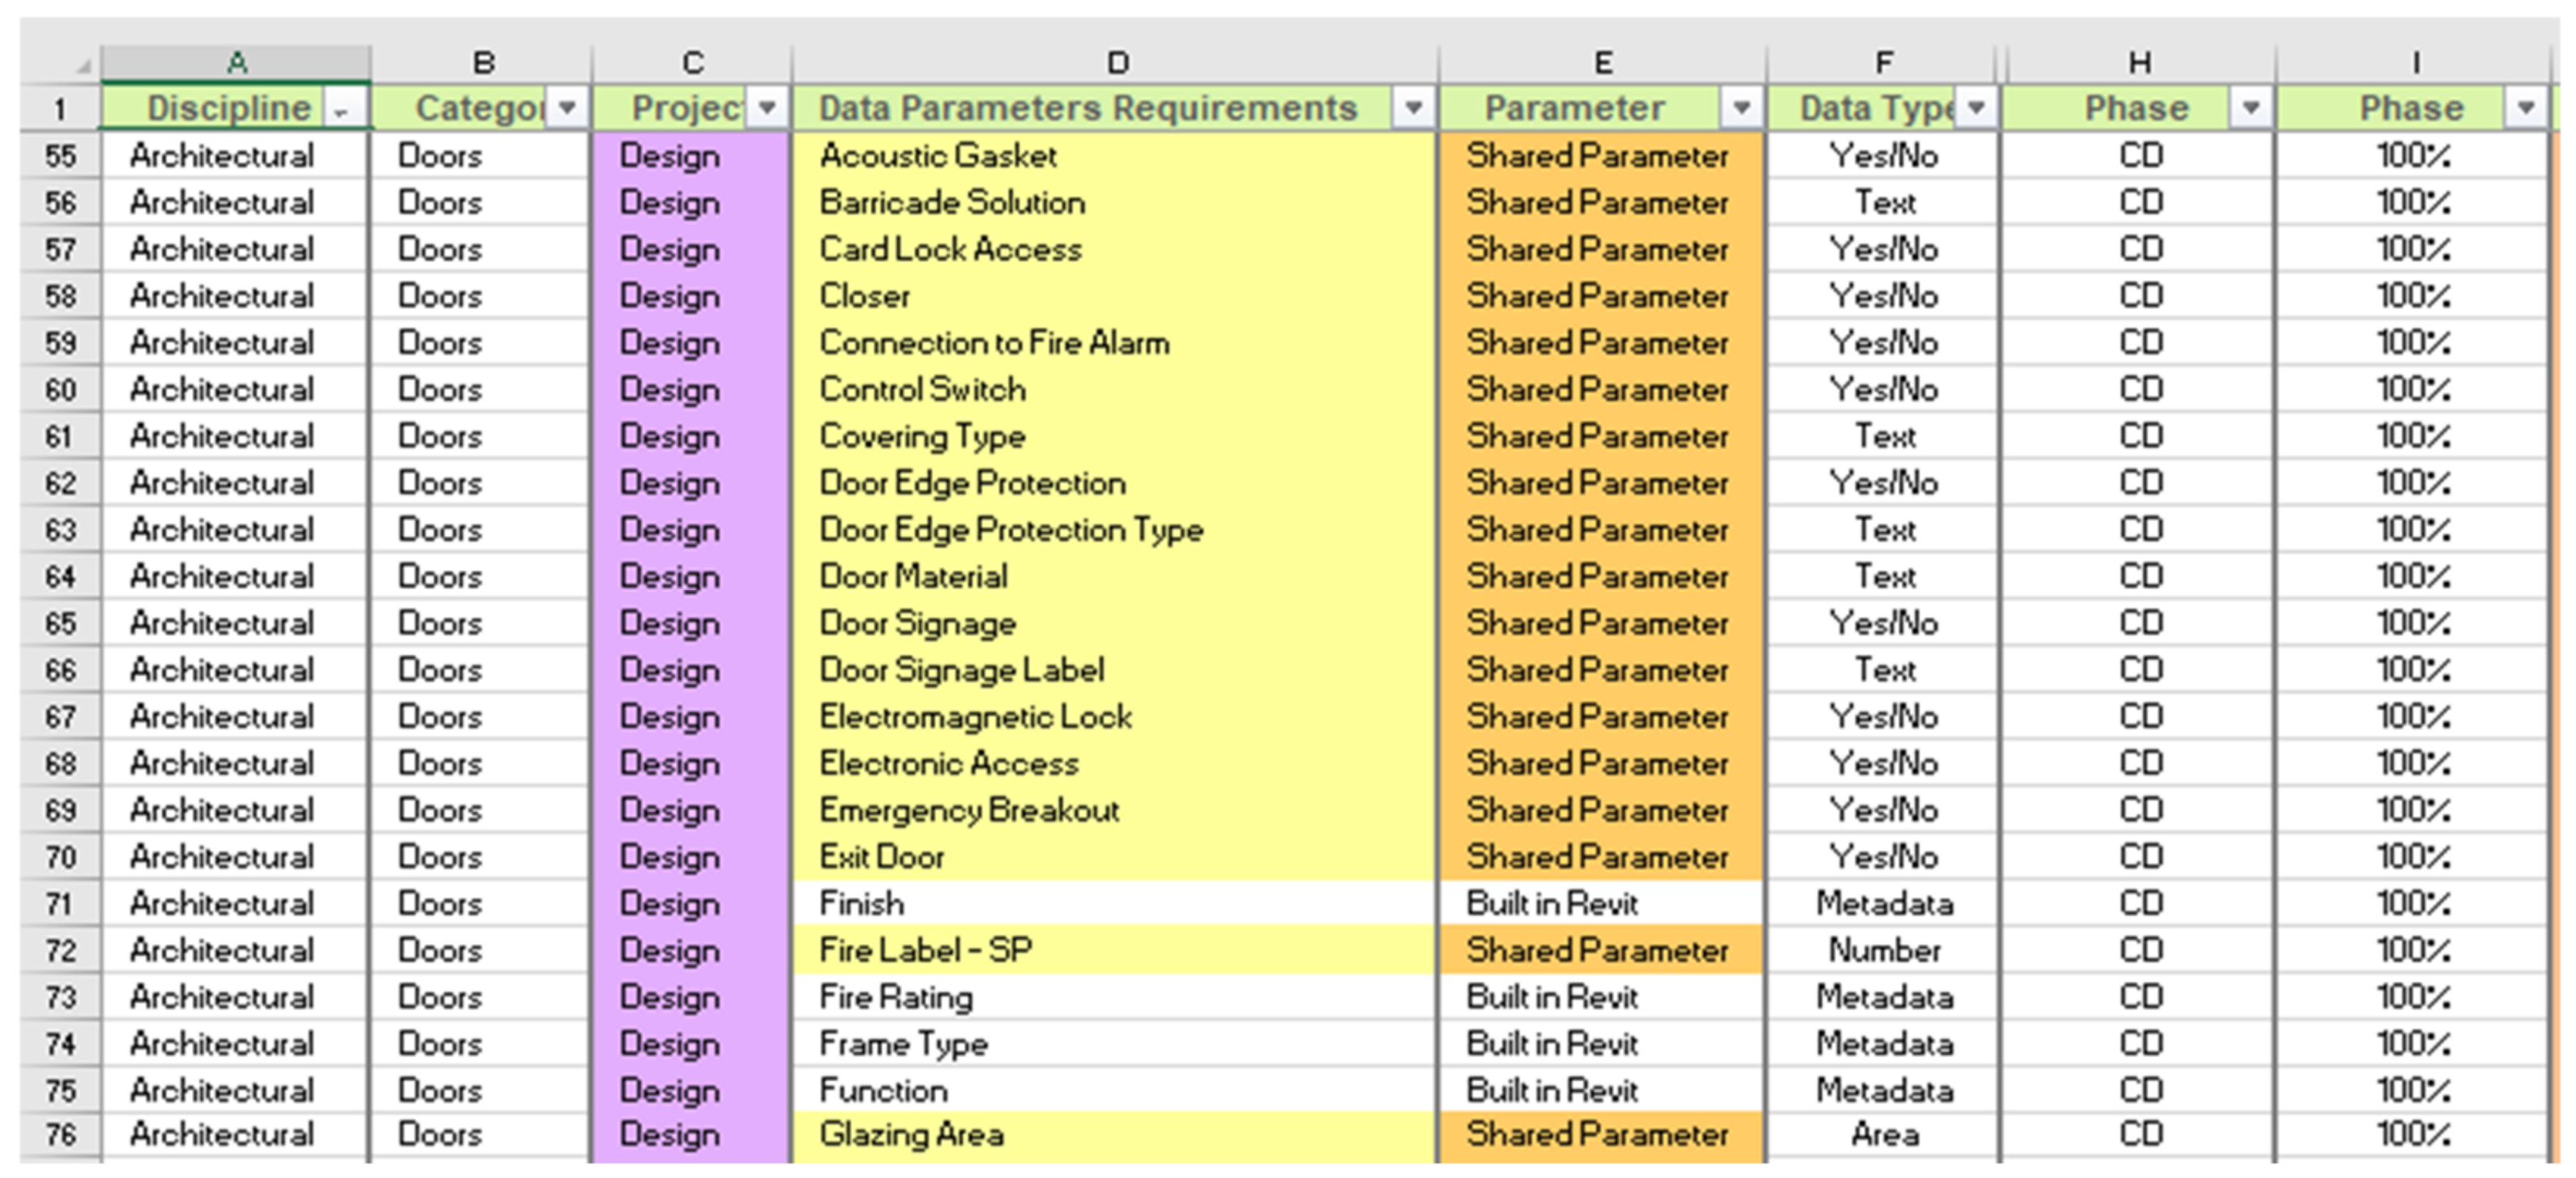
Task: Select row 71 header
Action: tap(60, 904)
